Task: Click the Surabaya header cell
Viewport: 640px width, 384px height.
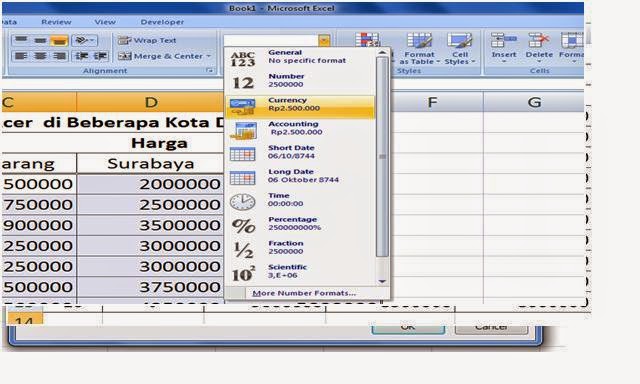Action: click(151, 164)
